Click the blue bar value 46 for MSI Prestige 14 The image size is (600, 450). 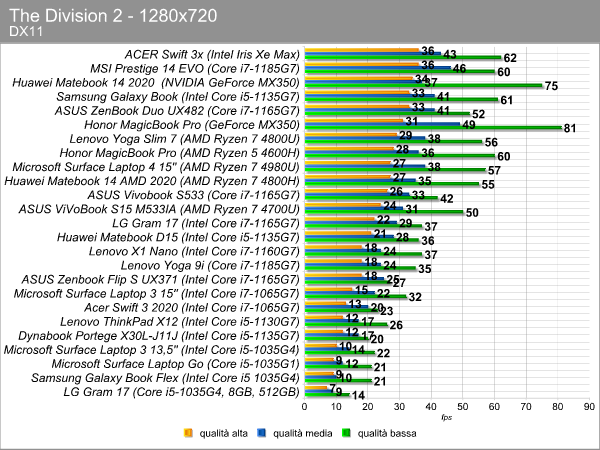(x=459, y=68)
